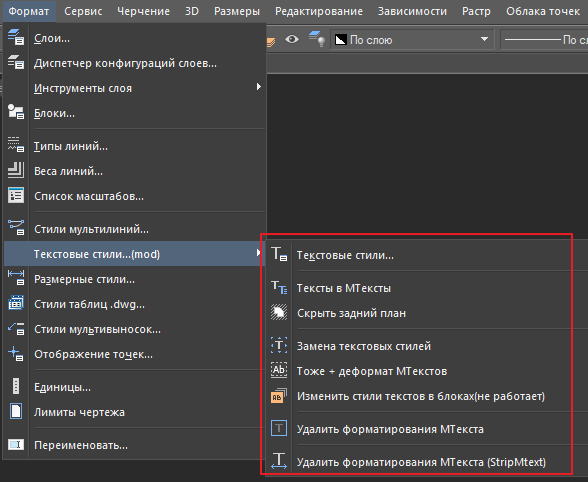Toggle the eye visibility icon in toolbar

point(292,39)
